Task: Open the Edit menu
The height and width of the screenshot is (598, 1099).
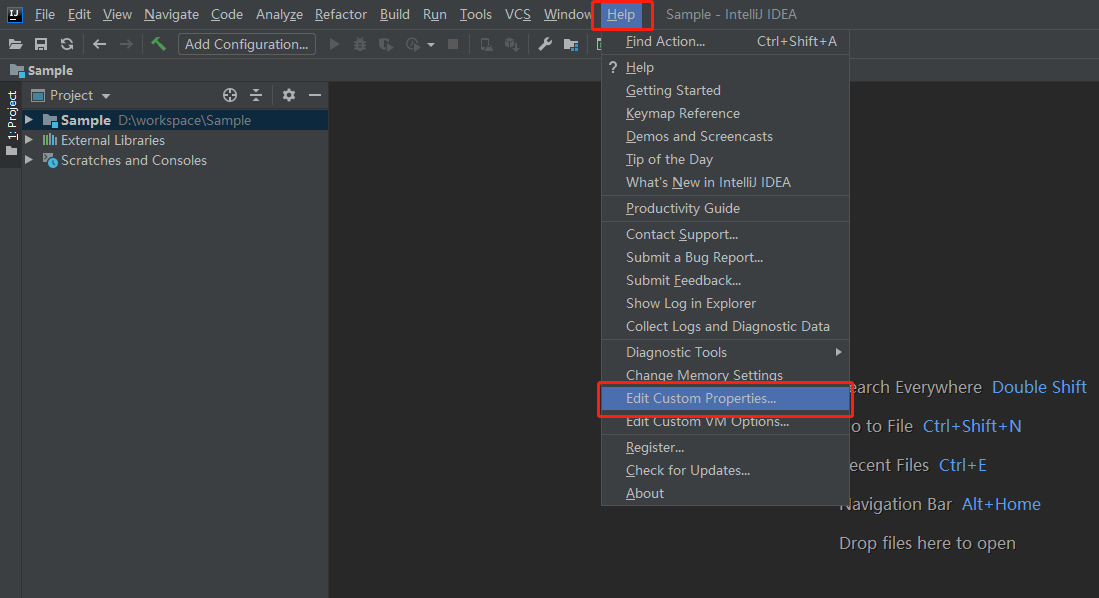Action: [x=79, y=15]
